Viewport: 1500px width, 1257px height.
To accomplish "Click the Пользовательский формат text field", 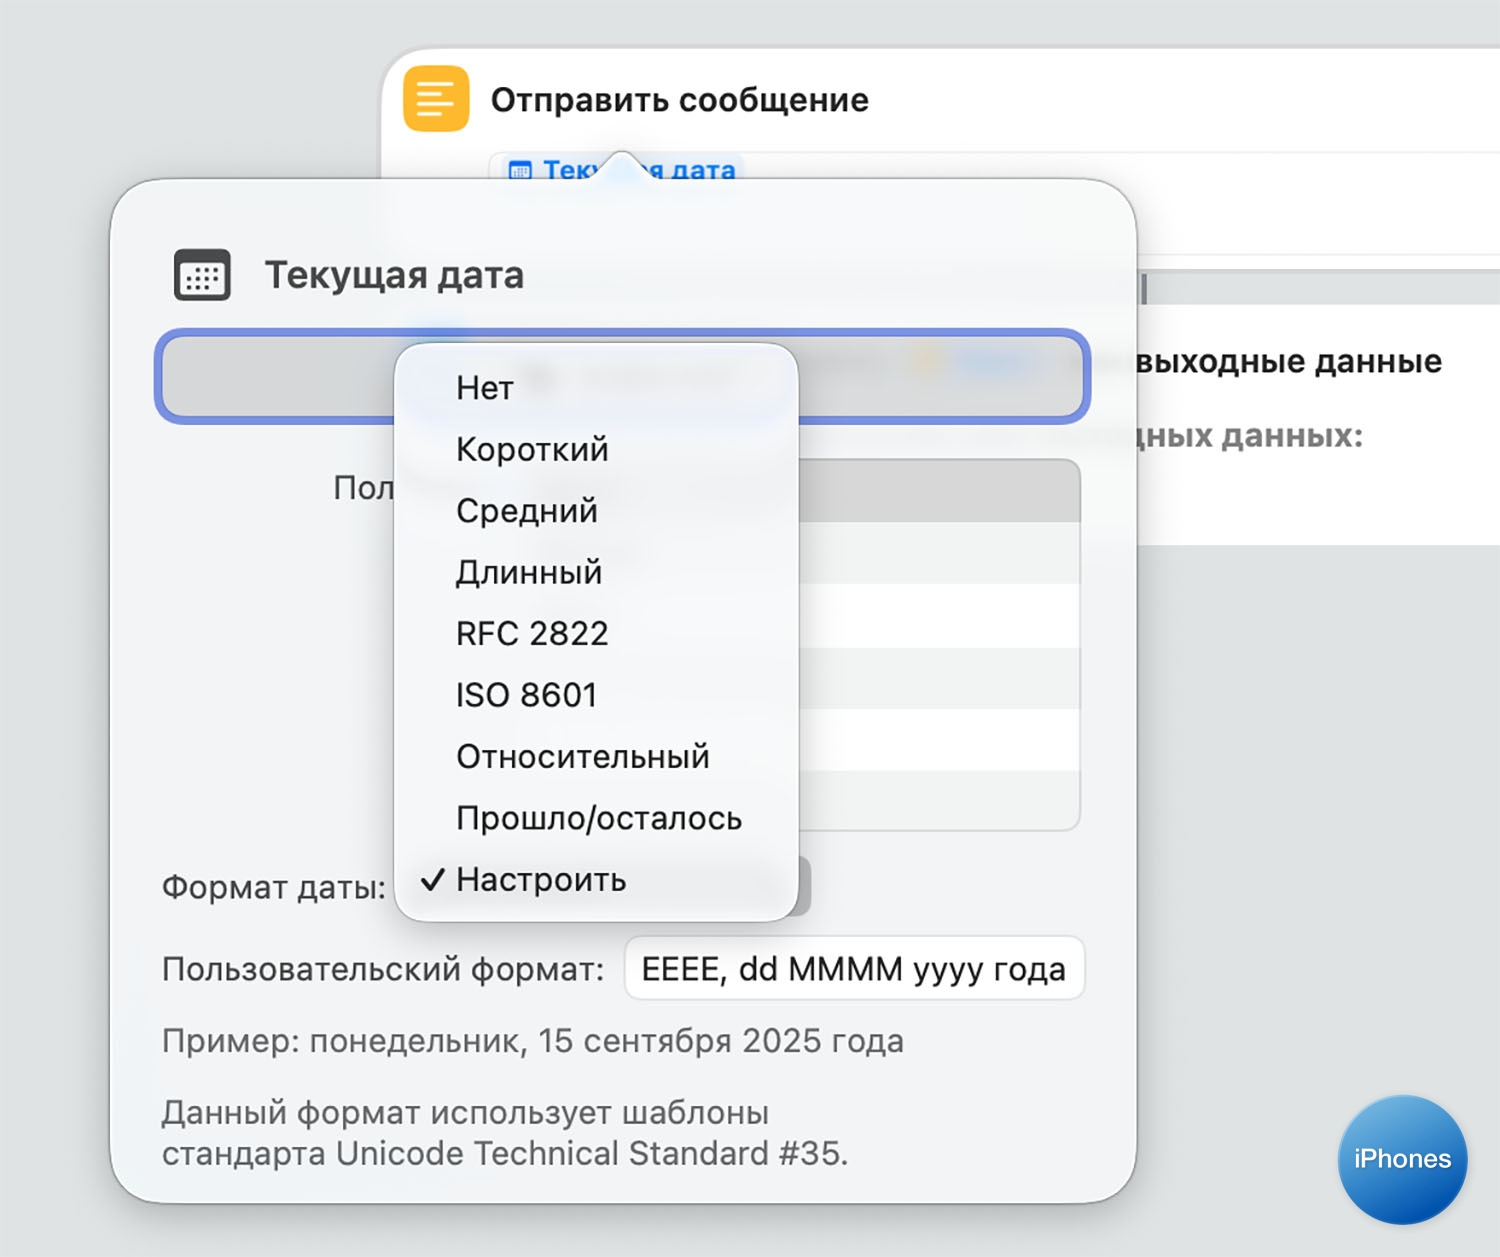I will [853, 968].
